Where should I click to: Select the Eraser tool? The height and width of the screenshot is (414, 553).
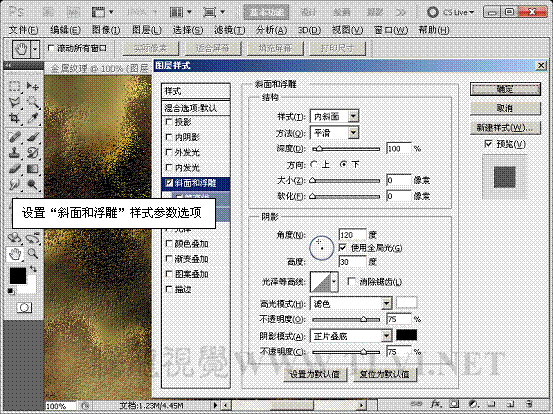tap(14, 169)
